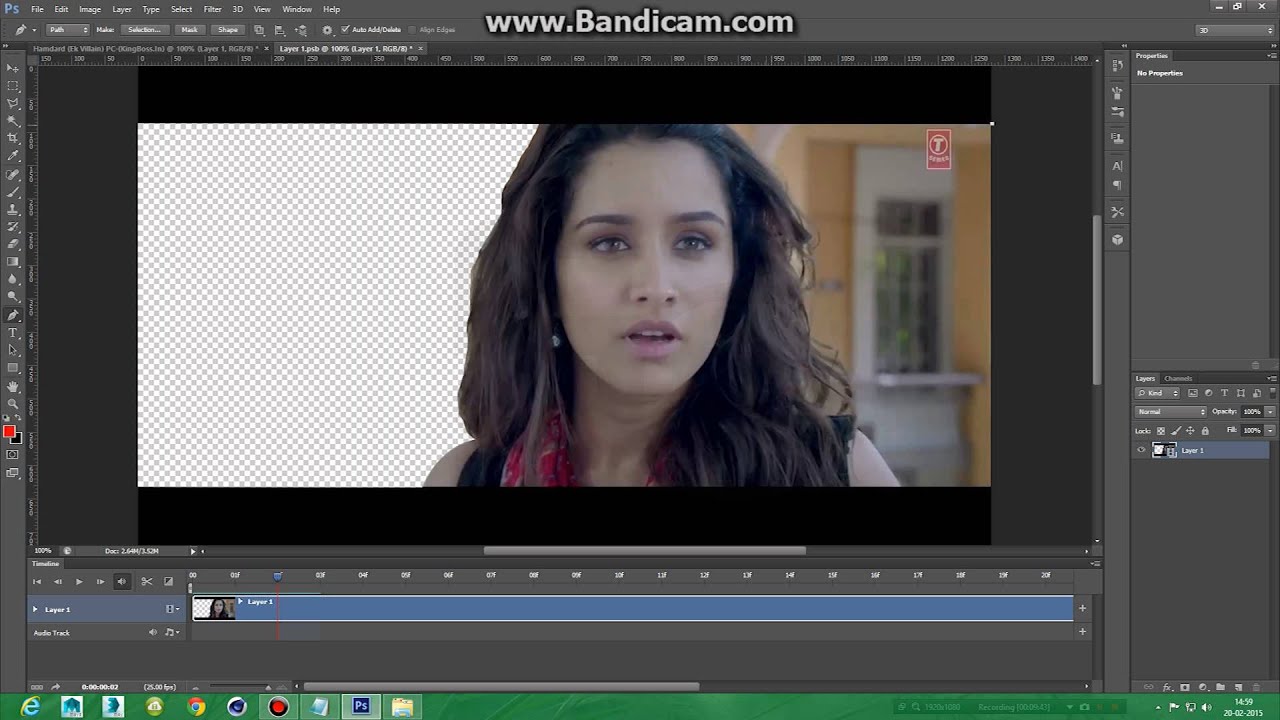Select the Type tool in the toolbox
Screen dimensions: 1280x720
click(13, 333)
